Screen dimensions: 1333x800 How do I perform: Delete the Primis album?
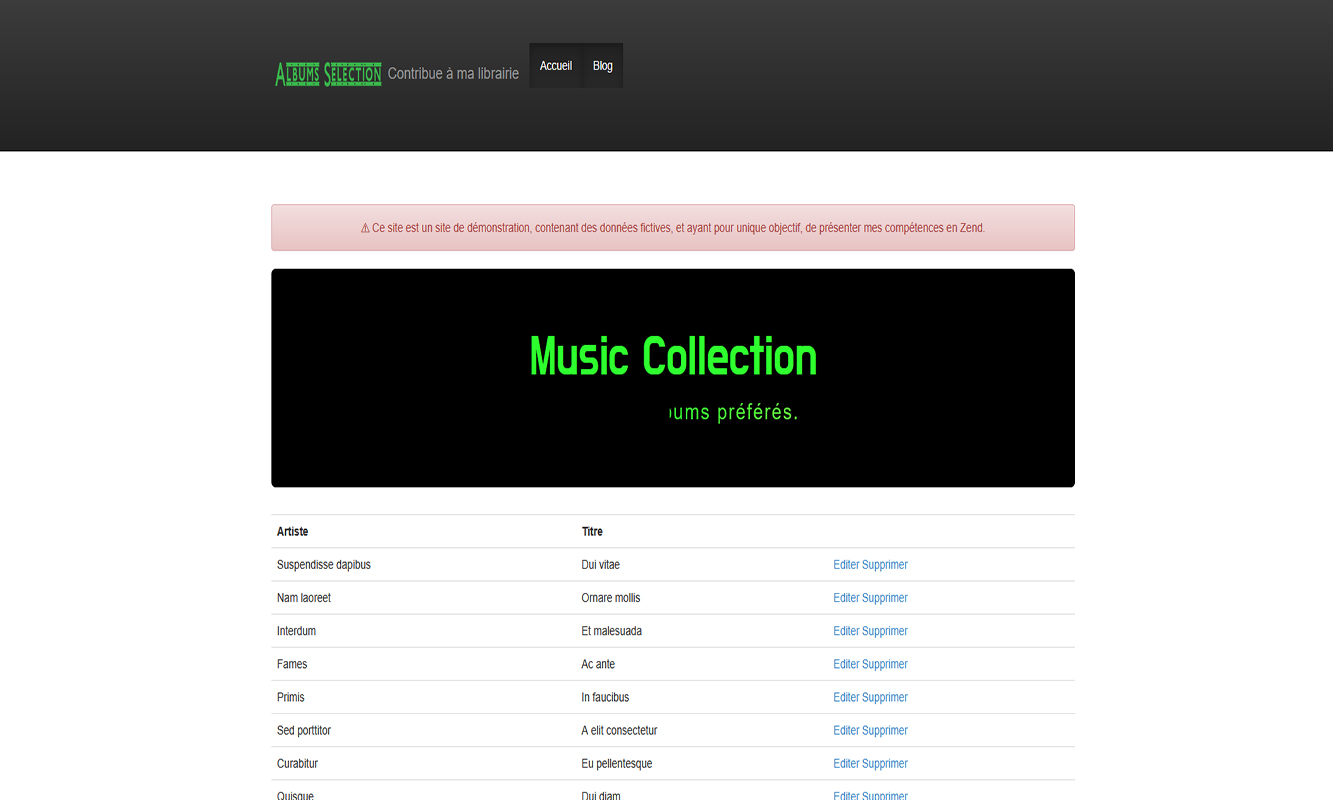[x=885, y=697]
